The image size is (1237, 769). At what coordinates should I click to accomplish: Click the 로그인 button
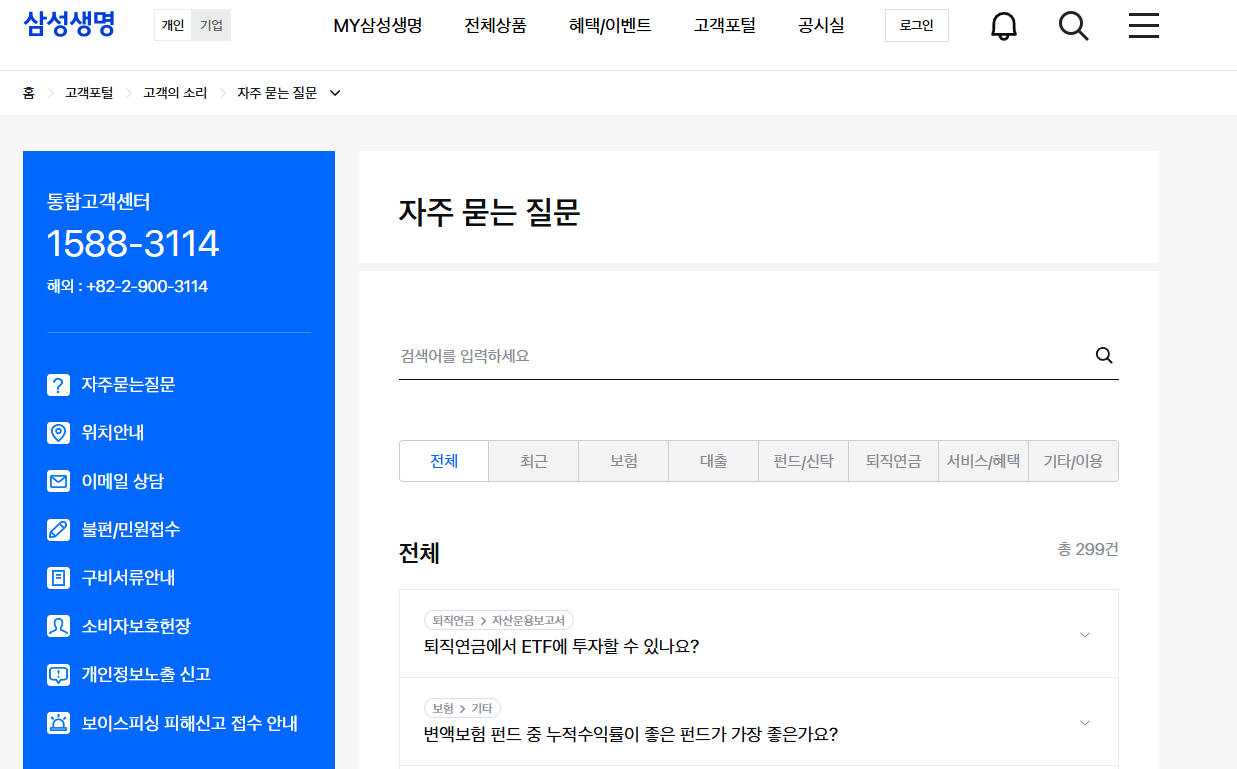click(x=917, y=25)
